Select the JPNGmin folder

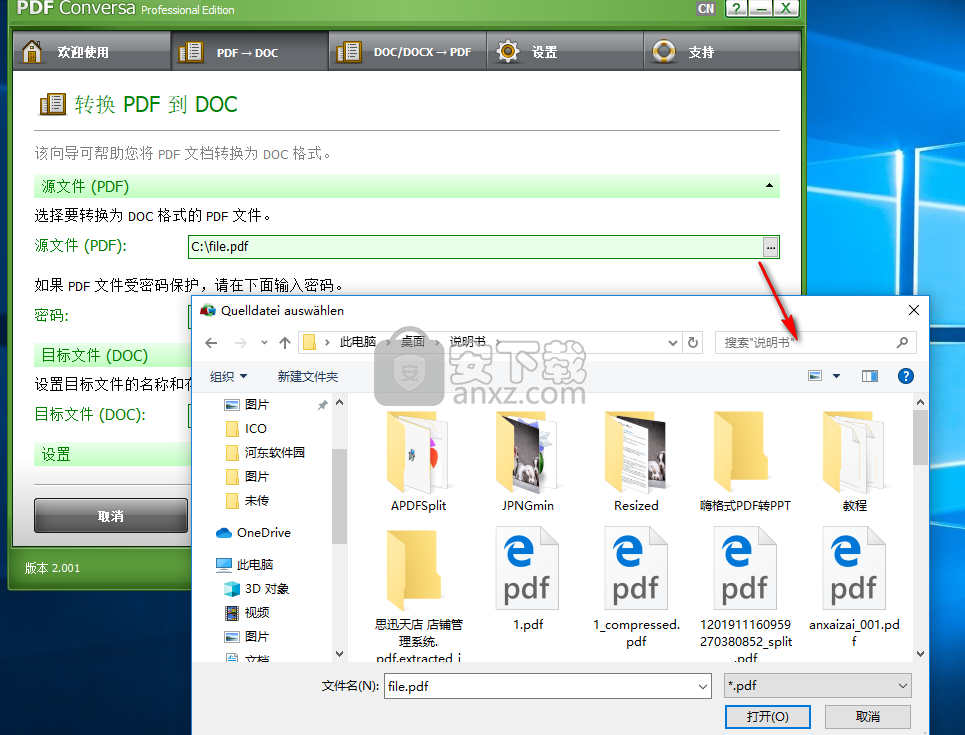(527, 462)
